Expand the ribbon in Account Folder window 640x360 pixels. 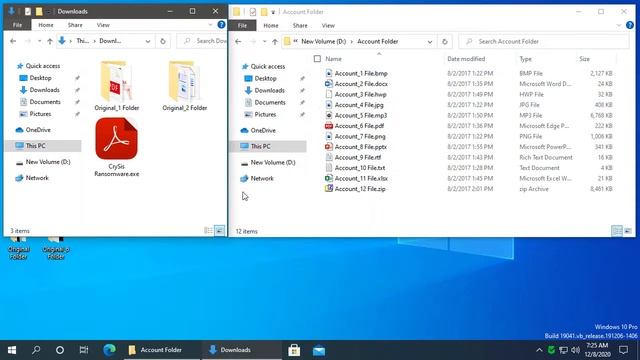pos(619,25)
